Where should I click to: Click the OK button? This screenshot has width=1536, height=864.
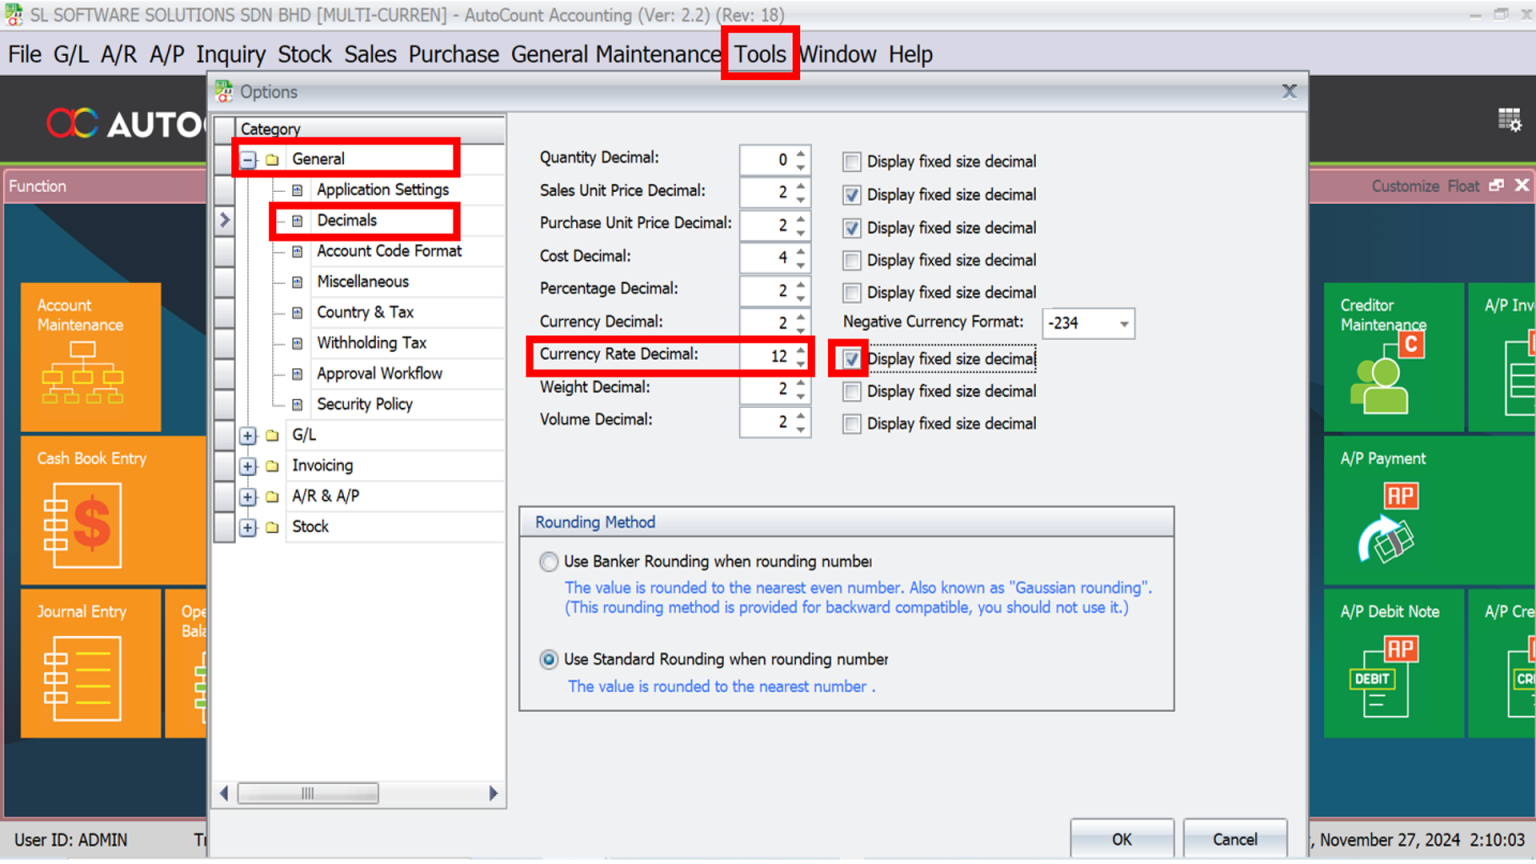[x=1122, y=839]
